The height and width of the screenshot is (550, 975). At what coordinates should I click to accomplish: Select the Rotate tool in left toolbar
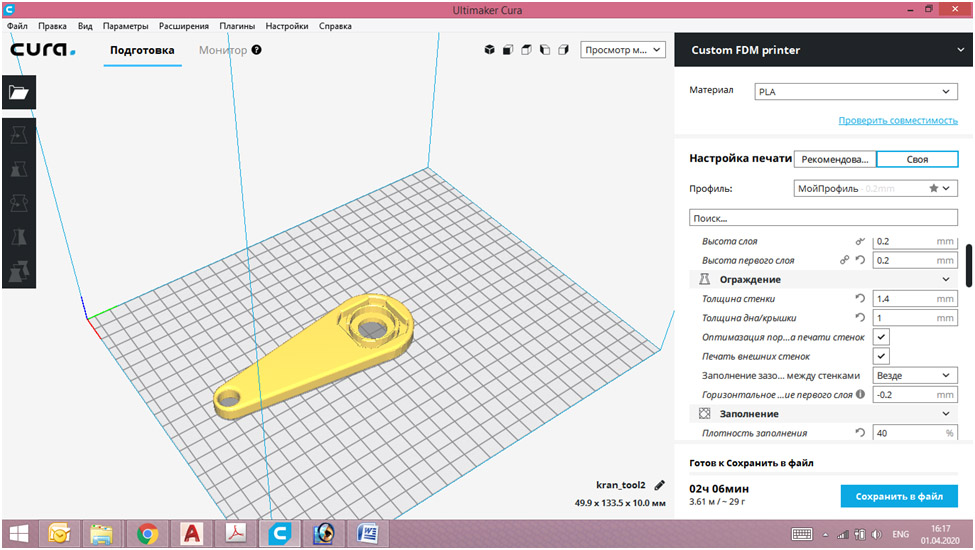[x=19, y=203]
